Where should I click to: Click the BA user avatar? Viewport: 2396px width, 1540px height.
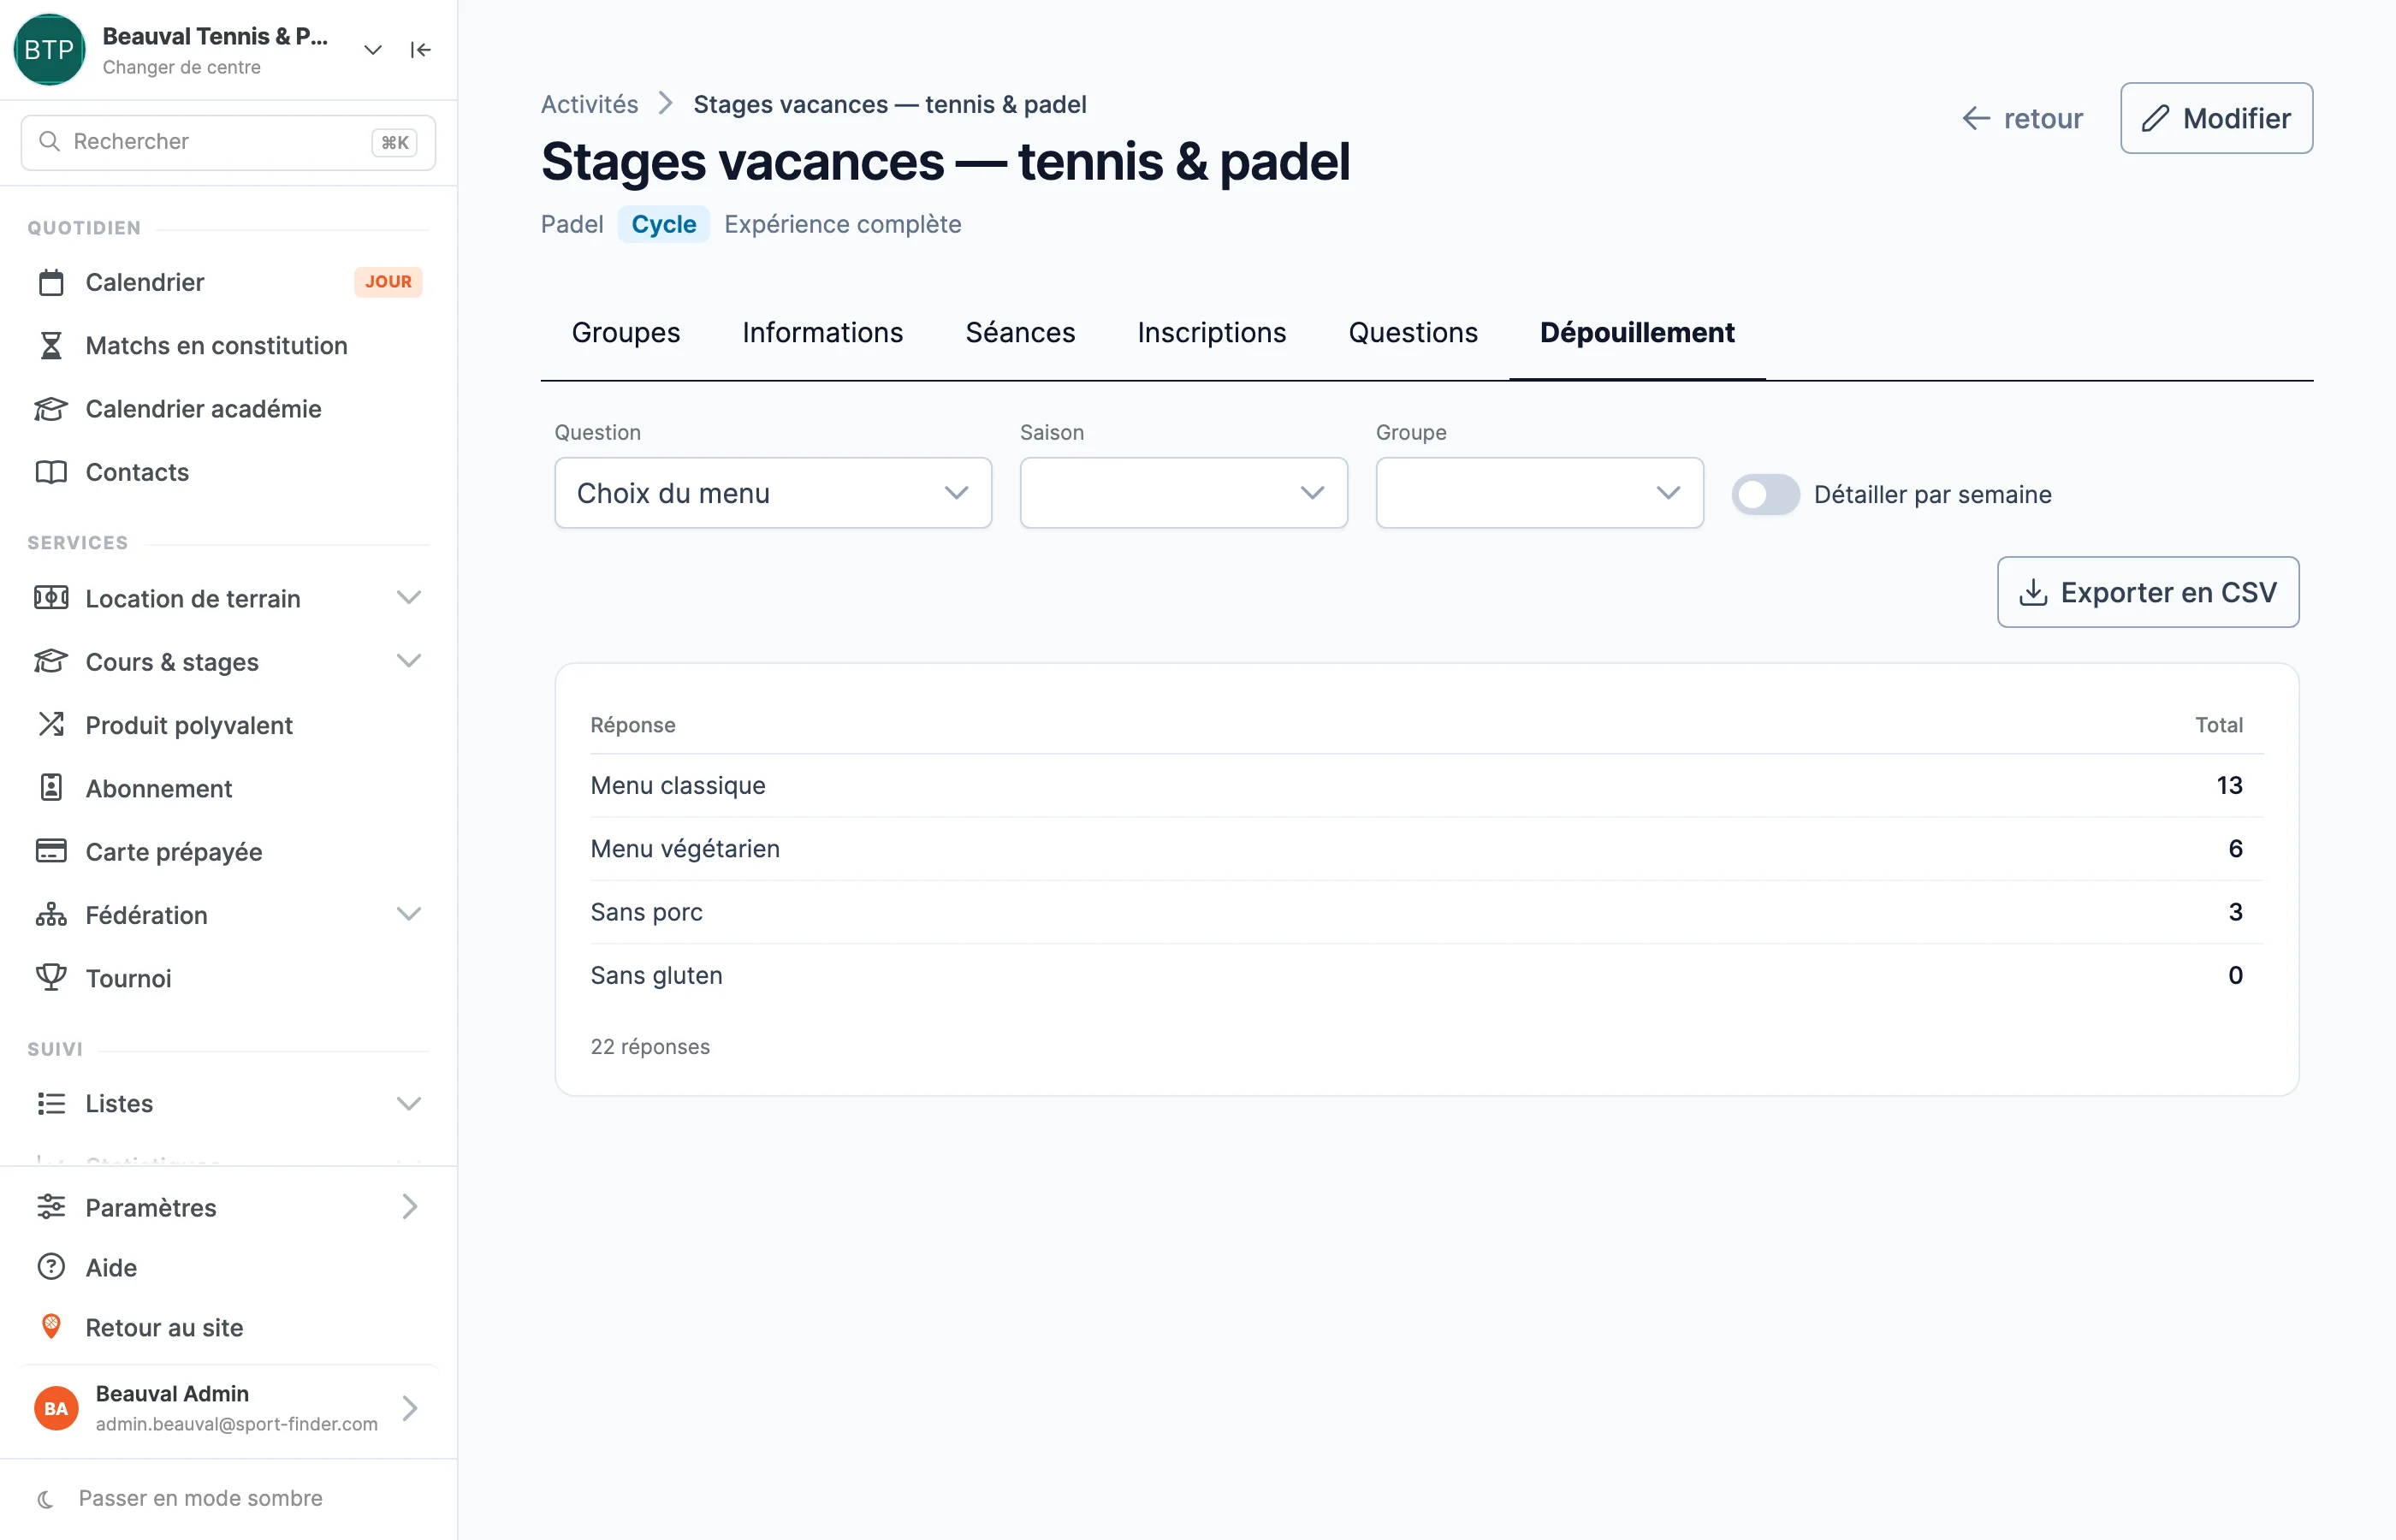click(56, 1408)
